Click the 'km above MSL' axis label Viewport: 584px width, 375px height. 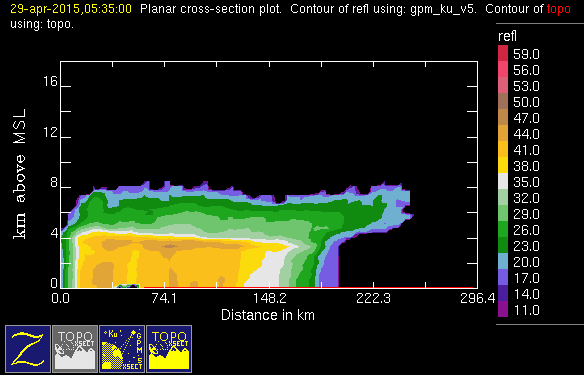tap(20, 174)
